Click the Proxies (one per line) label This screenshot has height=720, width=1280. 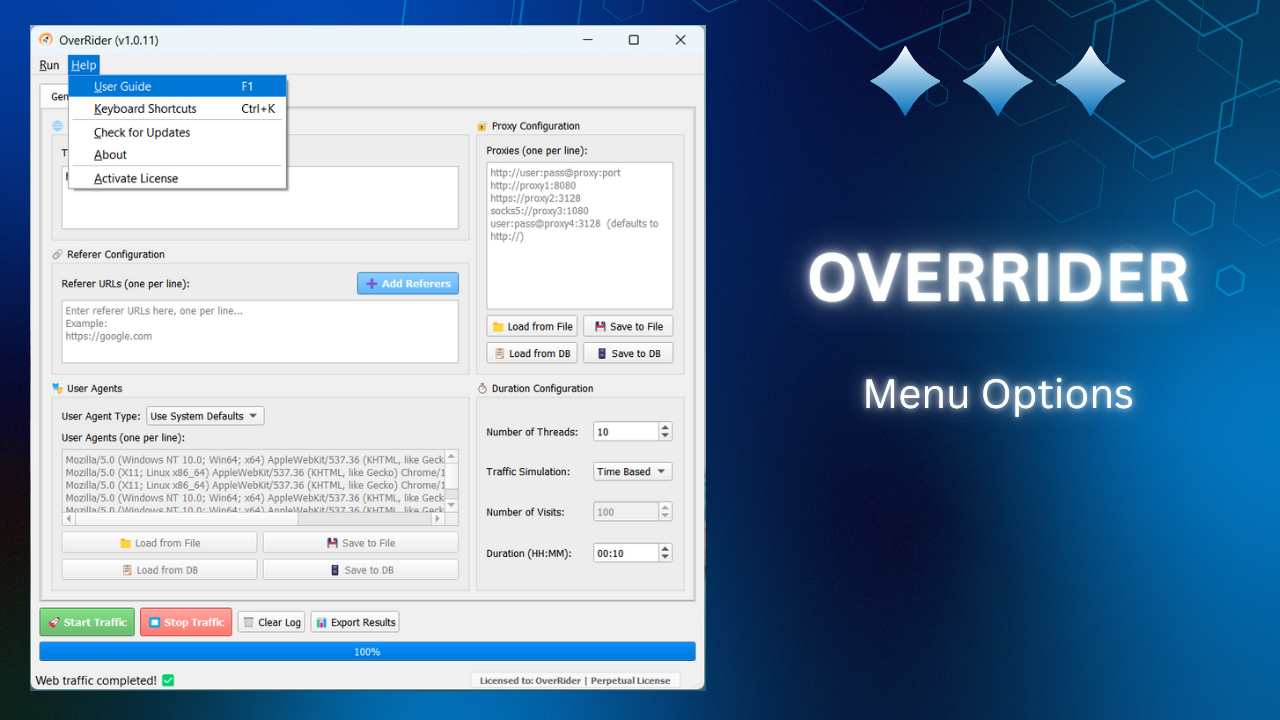point(537,151)
